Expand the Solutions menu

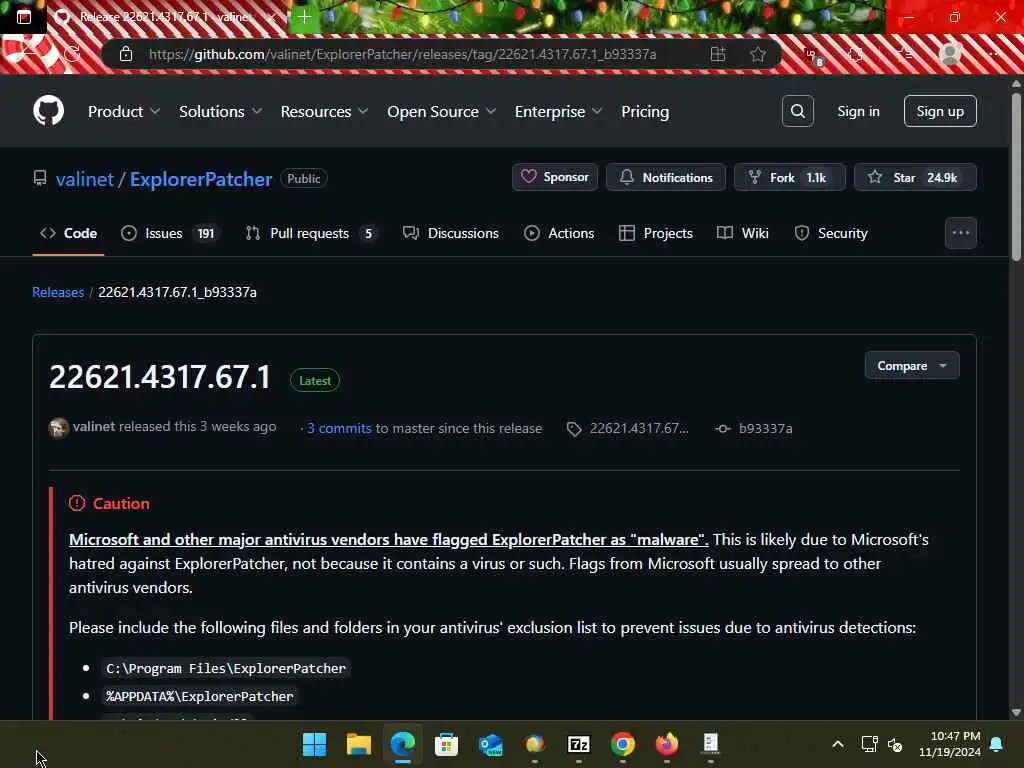(221, 112)
